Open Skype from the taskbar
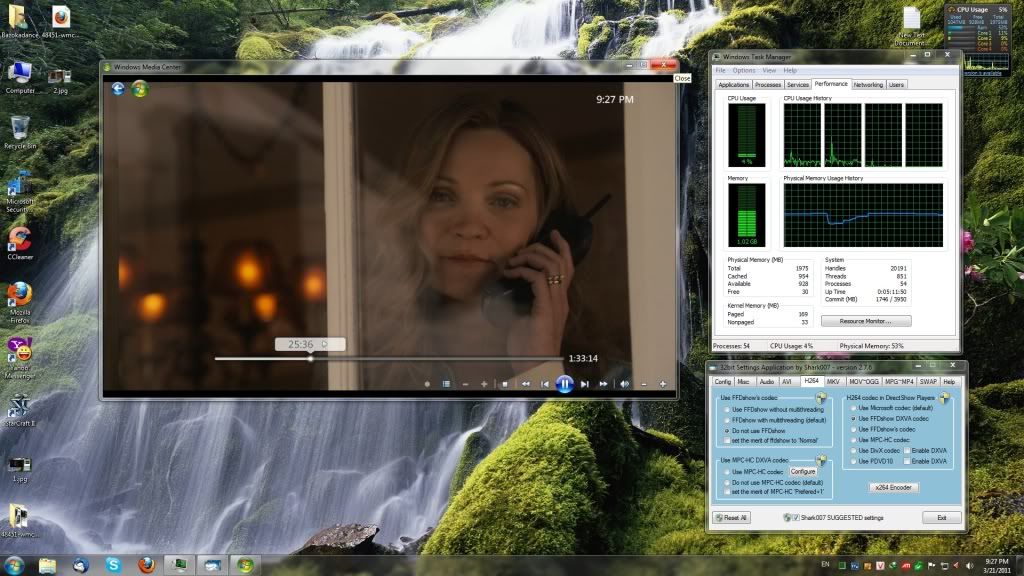 click(114, 565)
